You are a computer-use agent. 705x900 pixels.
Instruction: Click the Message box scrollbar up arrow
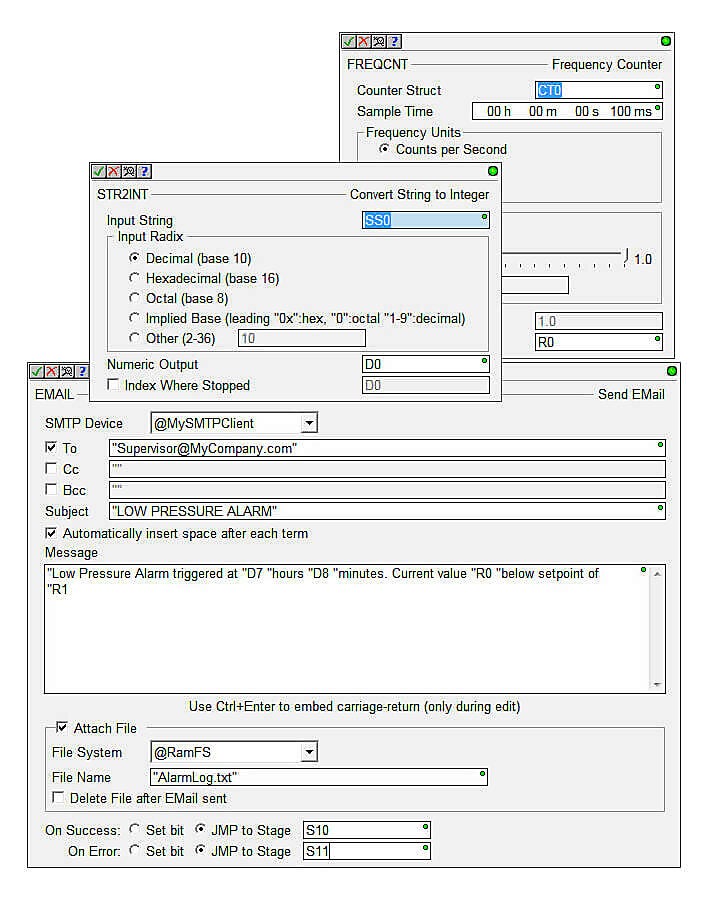pos(657,574)
